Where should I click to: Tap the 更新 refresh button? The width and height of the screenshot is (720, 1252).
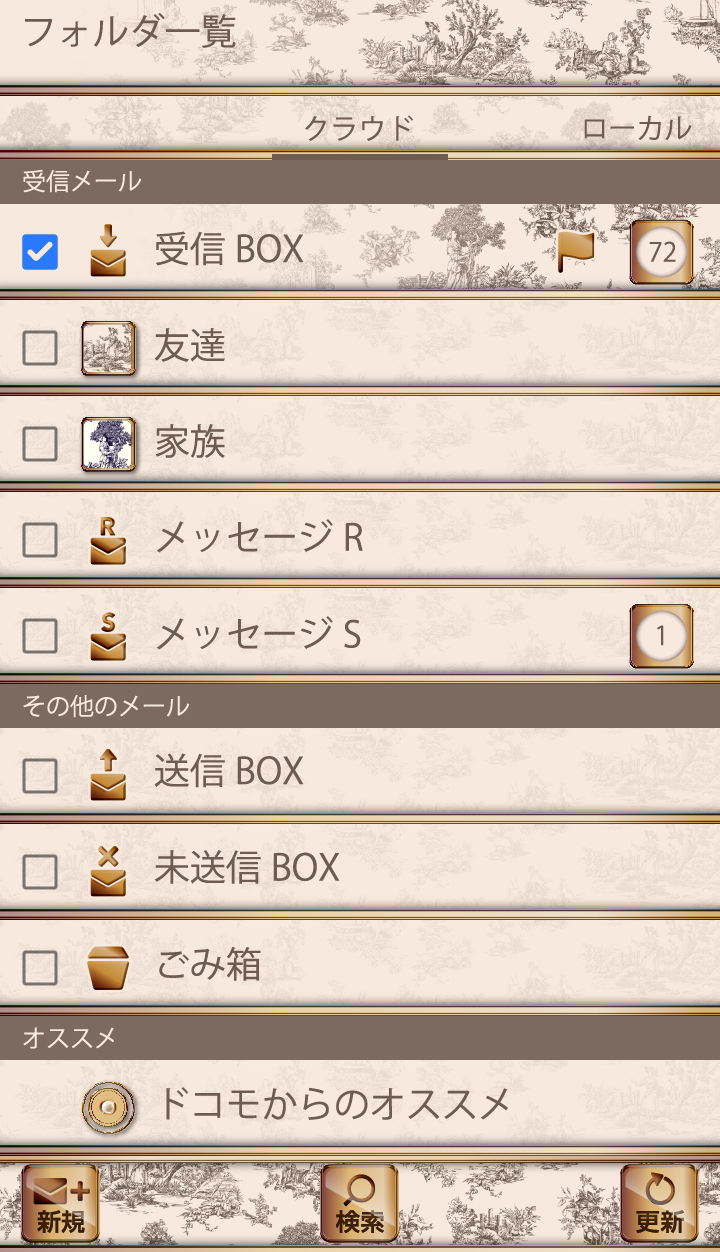tap(659, 1204)
